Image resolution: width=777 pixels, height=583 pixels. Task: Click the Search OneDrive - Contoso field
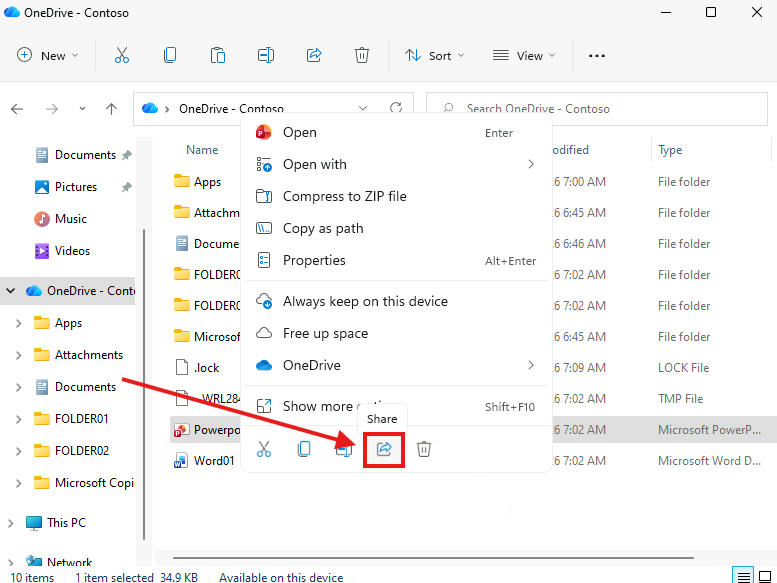coord(597,108)
